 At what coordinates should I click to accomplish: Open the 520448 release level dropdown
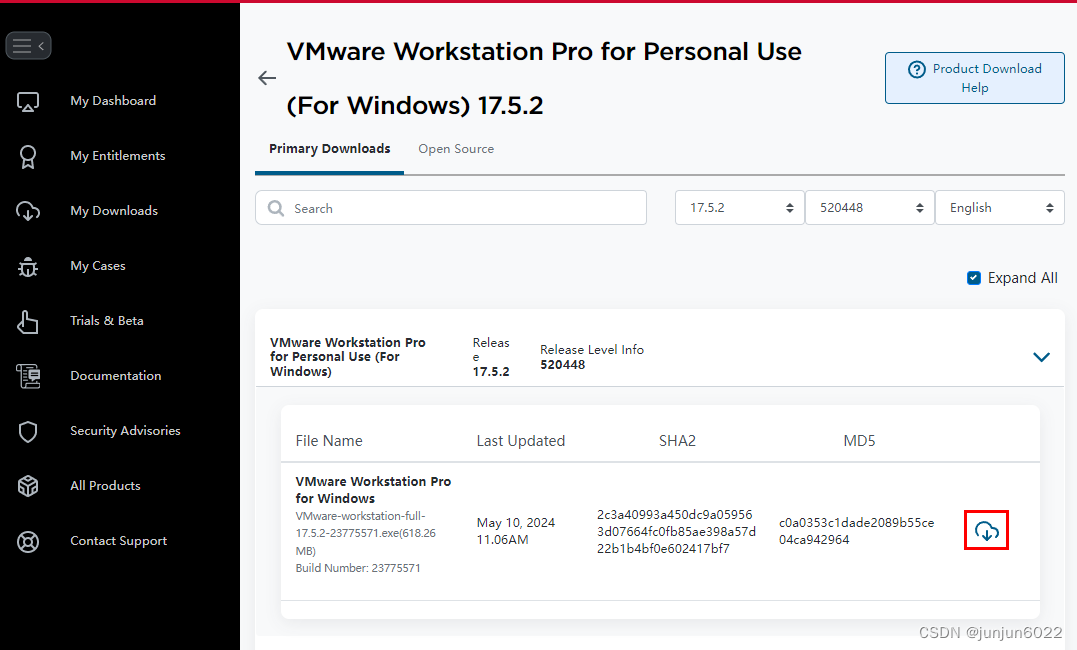point(870,208)
